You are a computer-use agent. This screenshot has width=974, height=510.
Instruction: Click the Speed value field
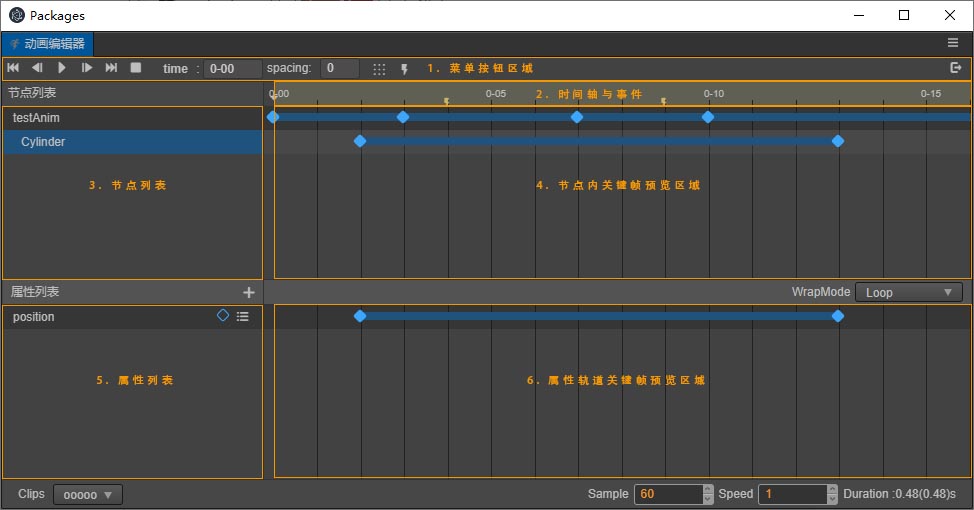click(793, 494)
